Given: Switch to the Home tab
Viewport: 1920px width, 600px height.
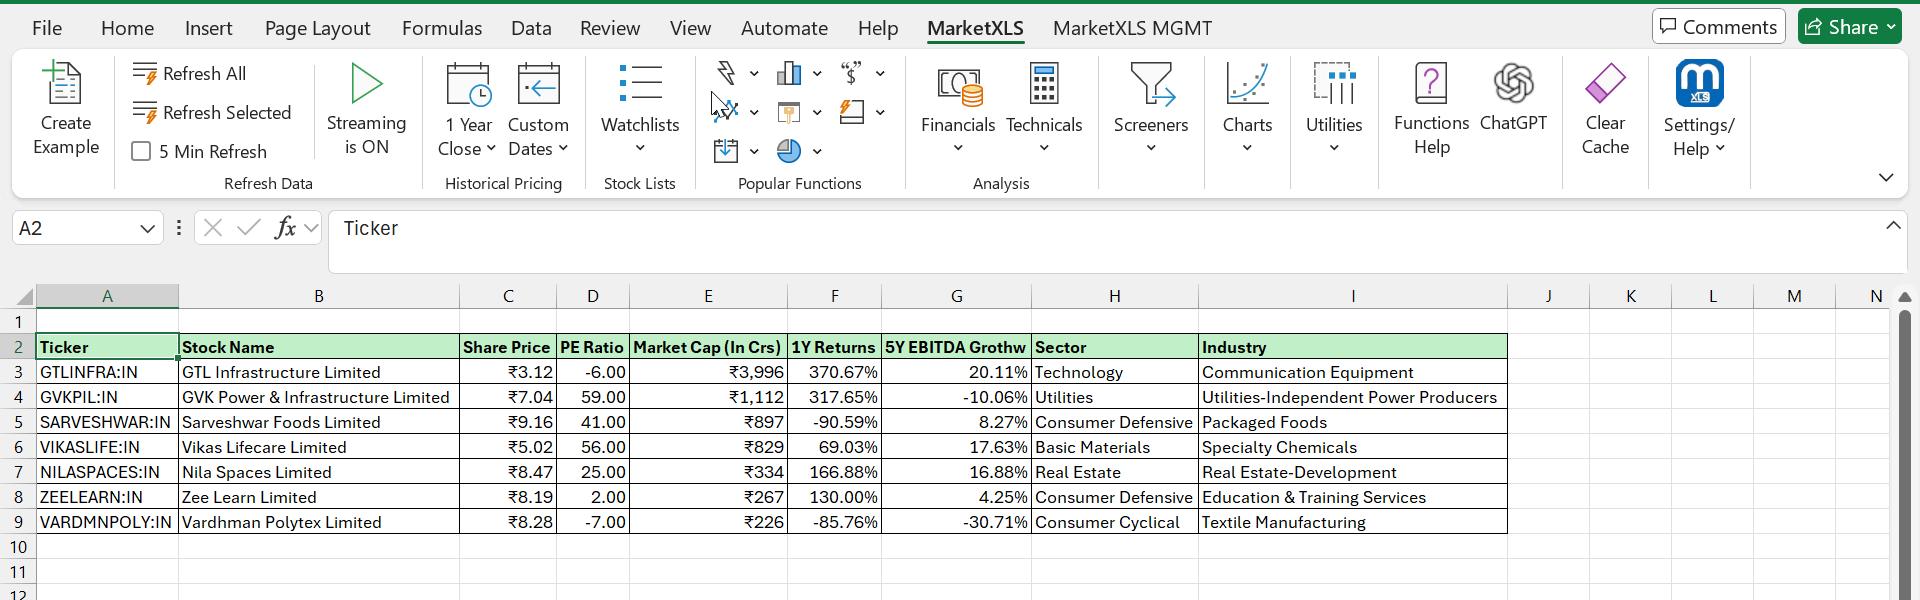Looking at the screenshot, I should (x=127, y=28).
